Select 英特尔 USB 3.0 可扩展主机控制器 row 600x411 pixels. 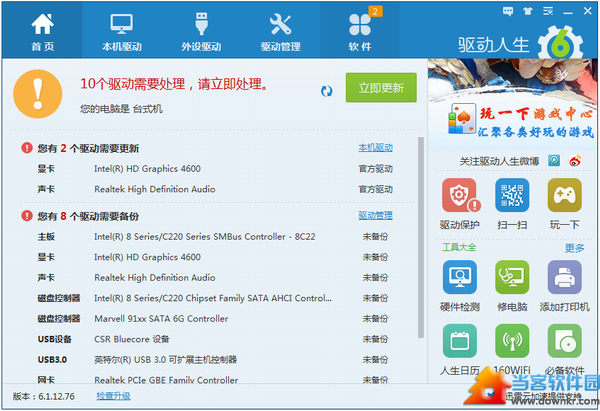(x=213, y=360)
